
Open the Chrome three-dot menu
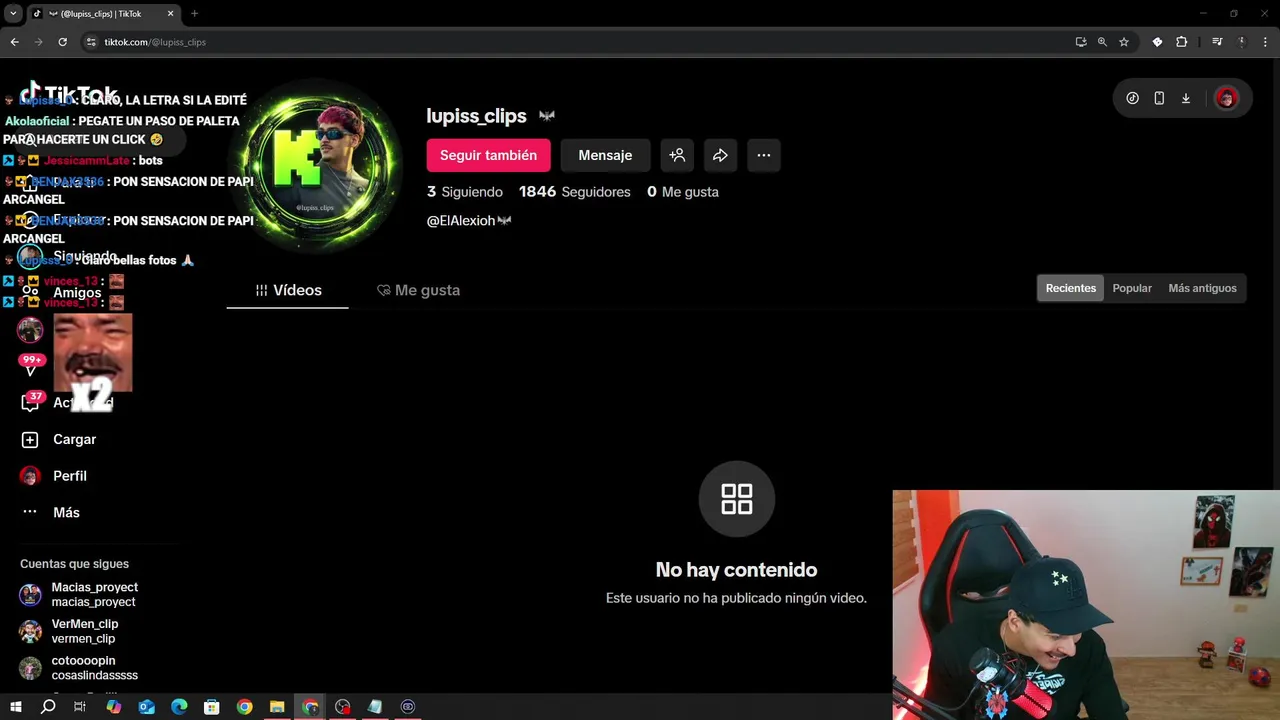pyautogui.click(x=1266, y=42)
